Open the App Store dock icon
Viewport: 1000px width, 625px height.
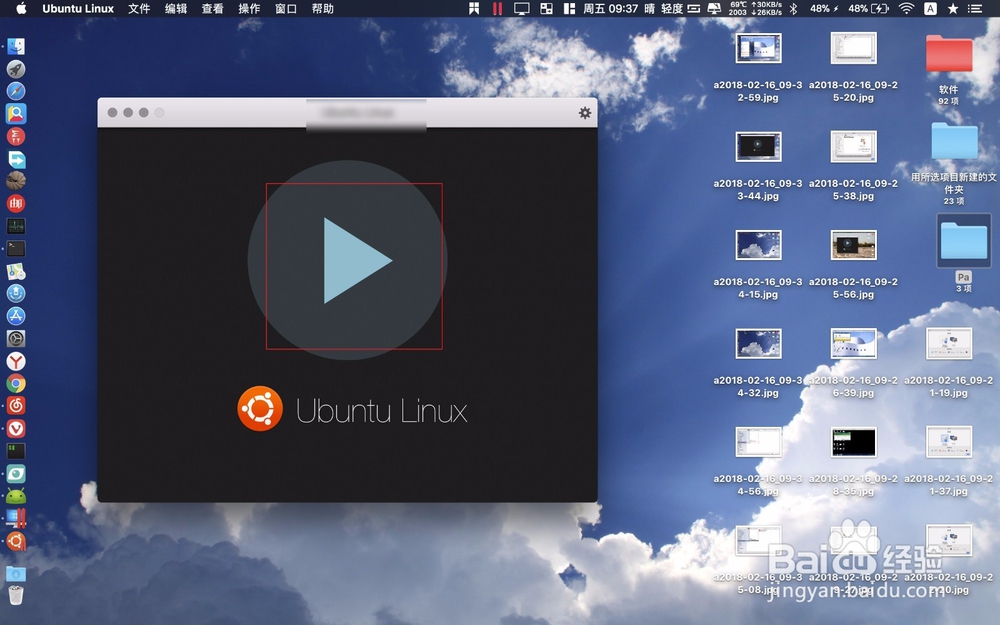[x=16, y=316]
